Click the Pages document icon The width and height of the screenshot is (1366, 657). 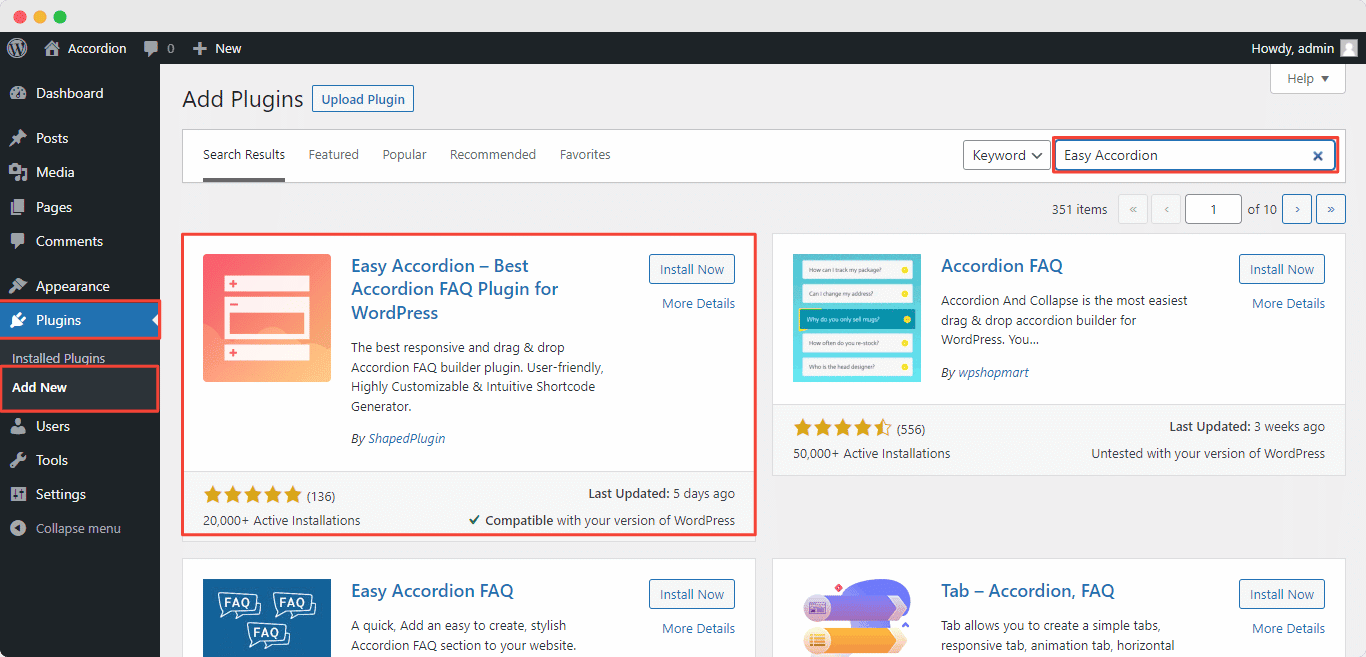pos(22,207)
